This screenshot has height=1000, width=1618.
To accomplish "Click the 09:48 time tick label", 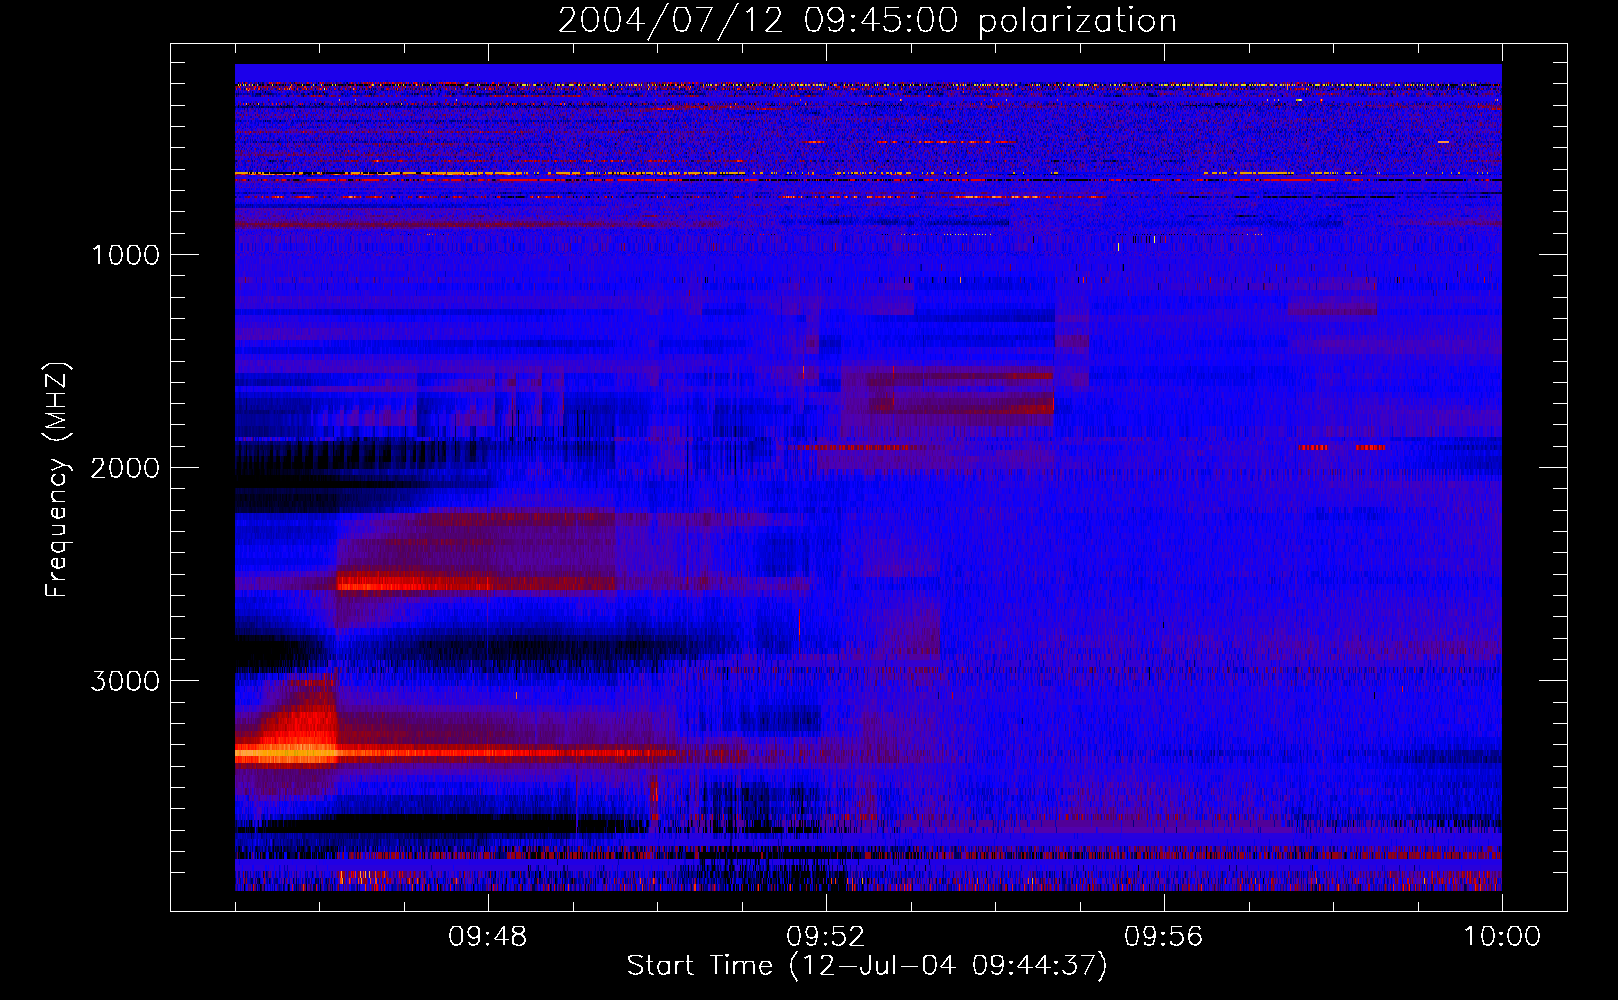I will click(x=488, y=937).
